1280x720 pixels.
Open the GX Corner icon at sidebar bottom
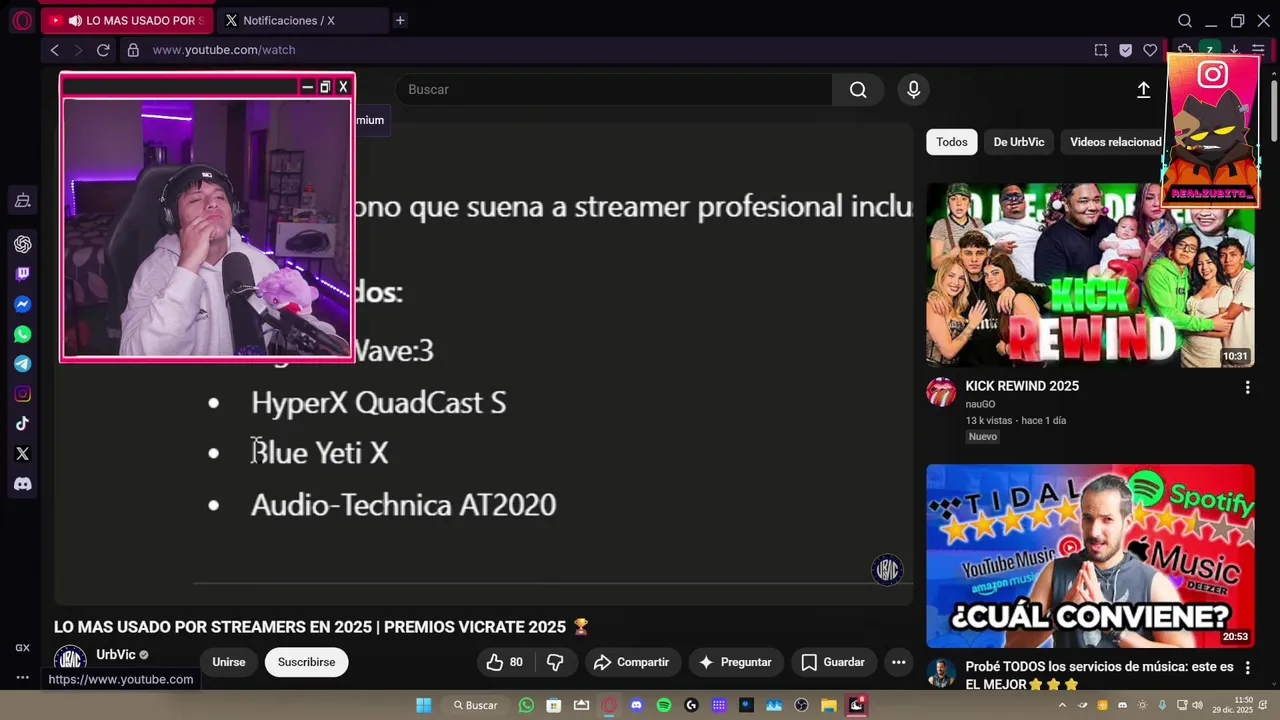(22, 648)
